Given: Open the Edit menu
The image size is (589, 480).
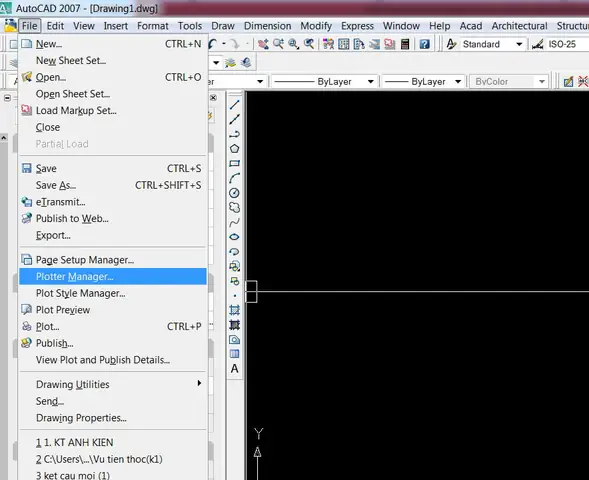Looking at the screenshot, I should point(55,26).
